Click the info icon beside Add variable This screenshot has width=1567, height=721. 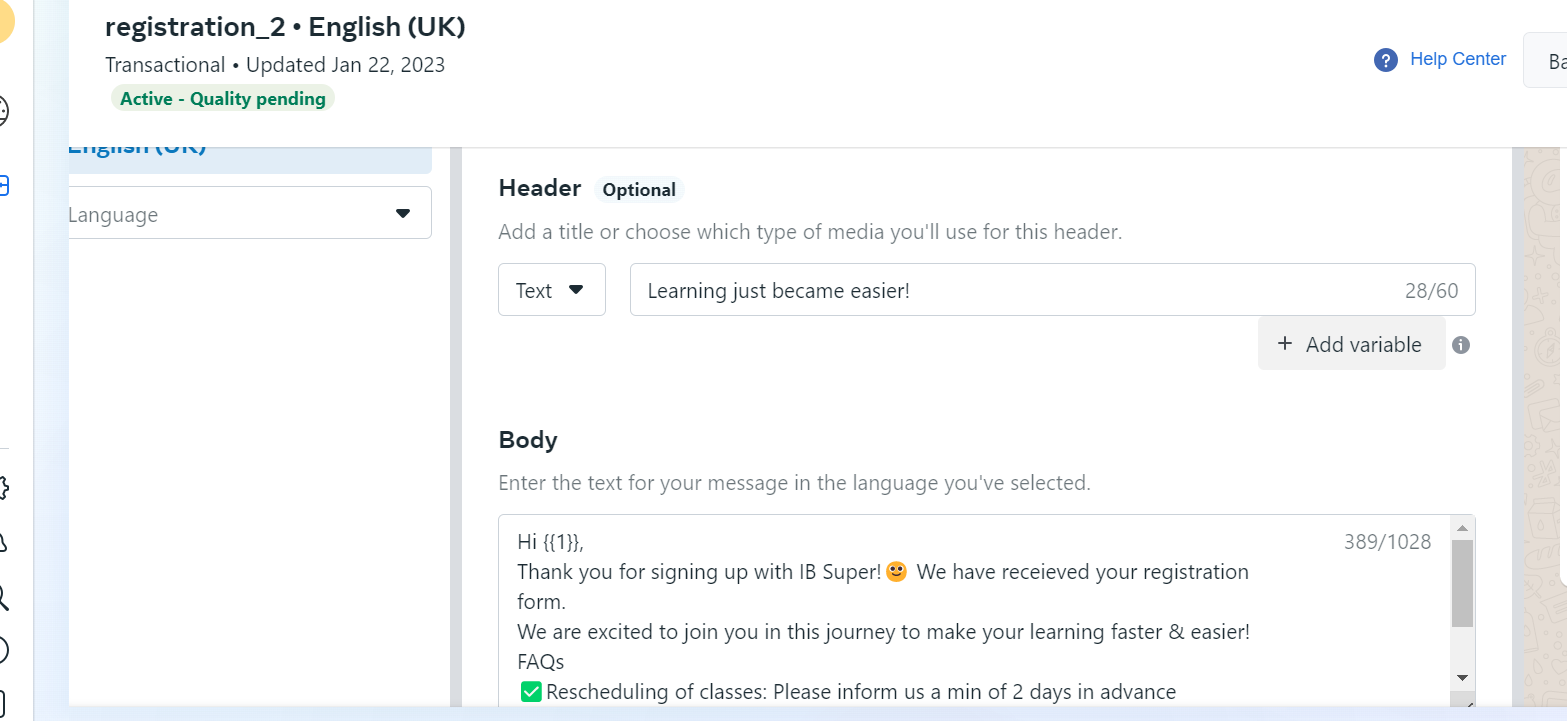(1461, 345)
